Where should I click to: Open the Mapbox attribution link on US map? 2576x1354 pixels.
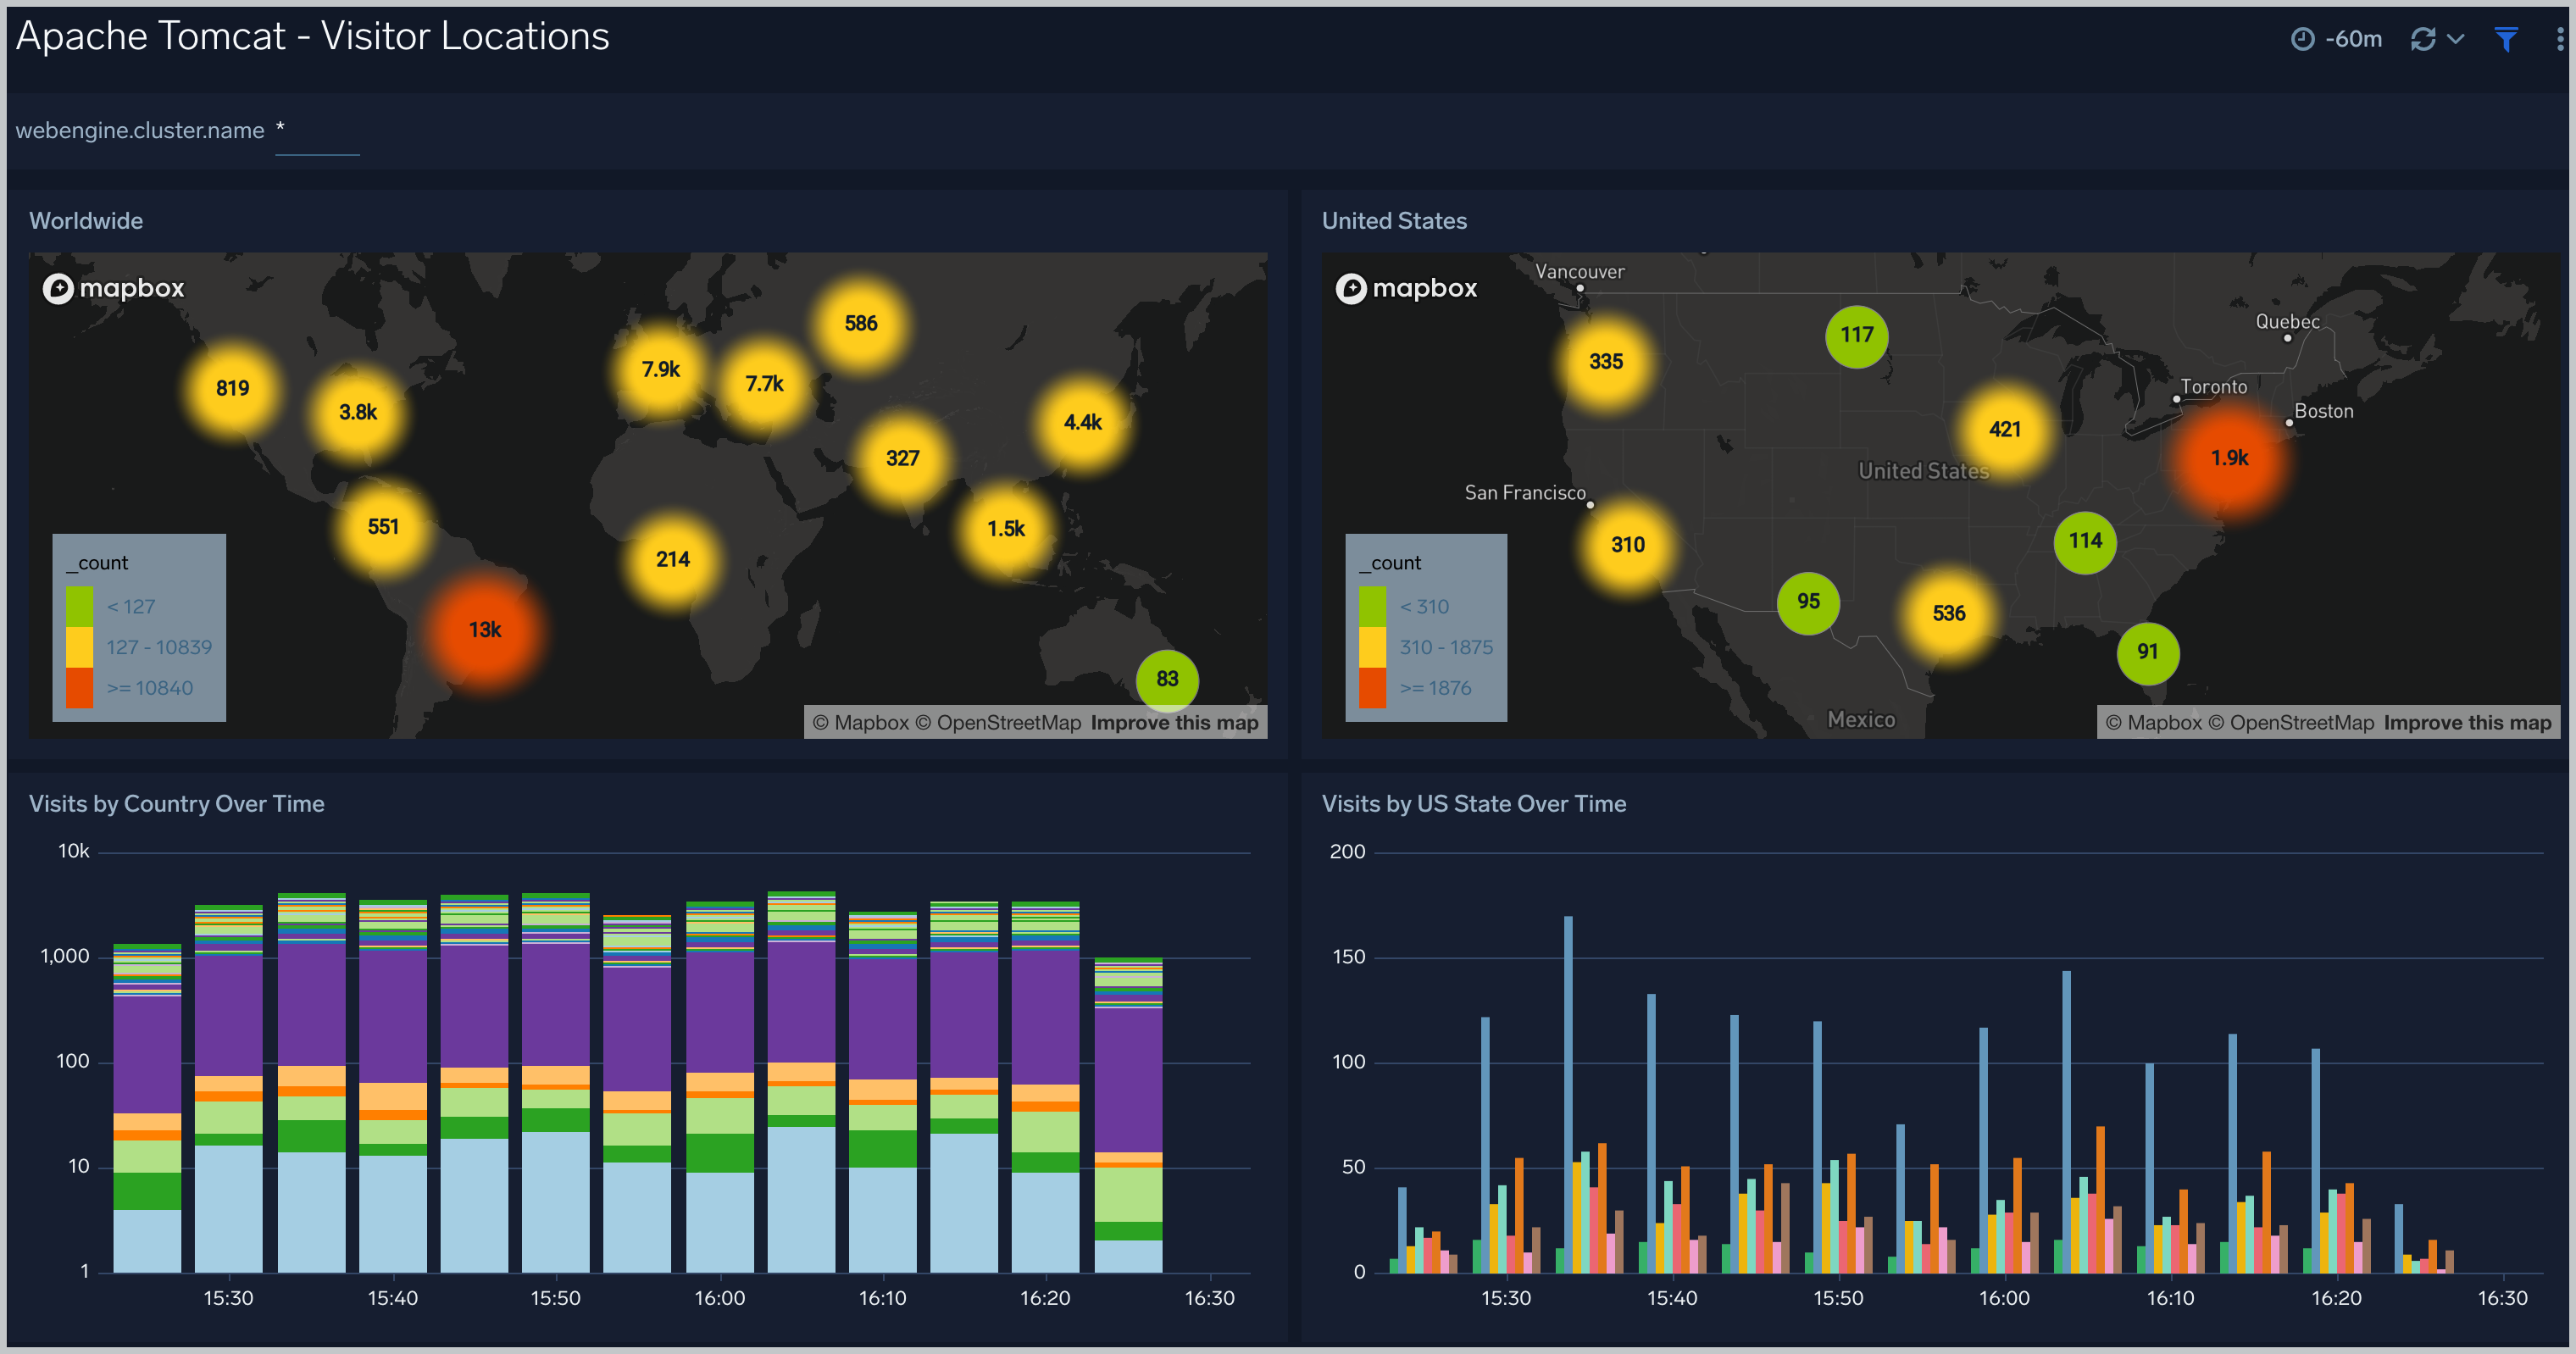click(2154, 722)
